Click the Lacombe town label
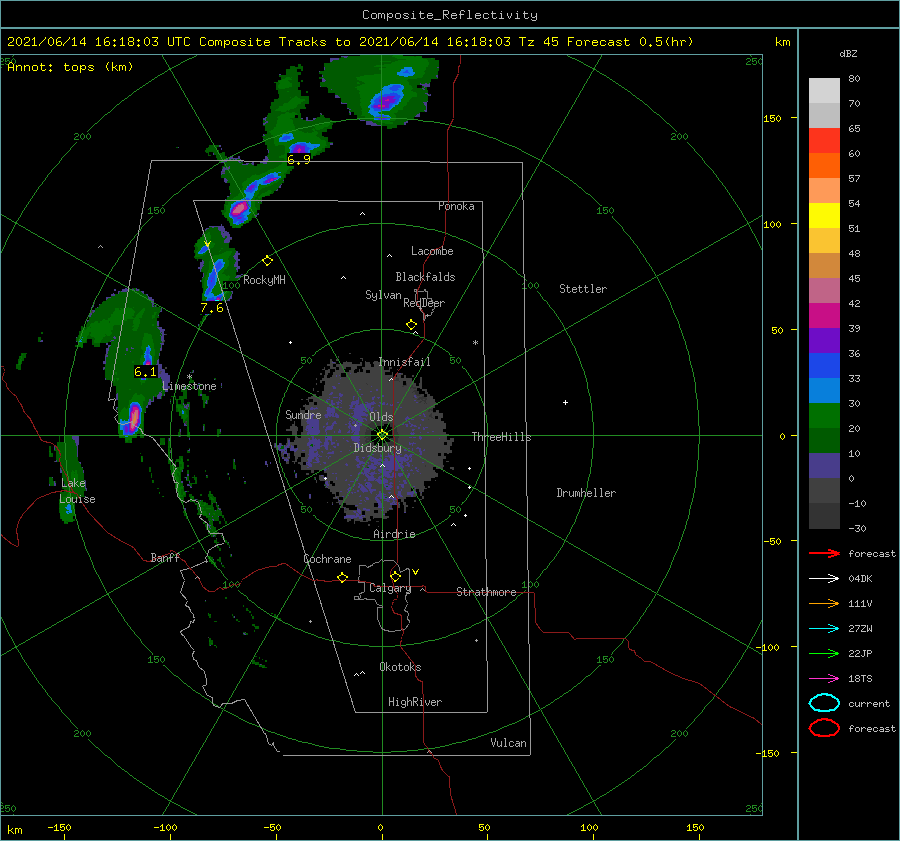The image size is (900, 841). tap(432, 251)
